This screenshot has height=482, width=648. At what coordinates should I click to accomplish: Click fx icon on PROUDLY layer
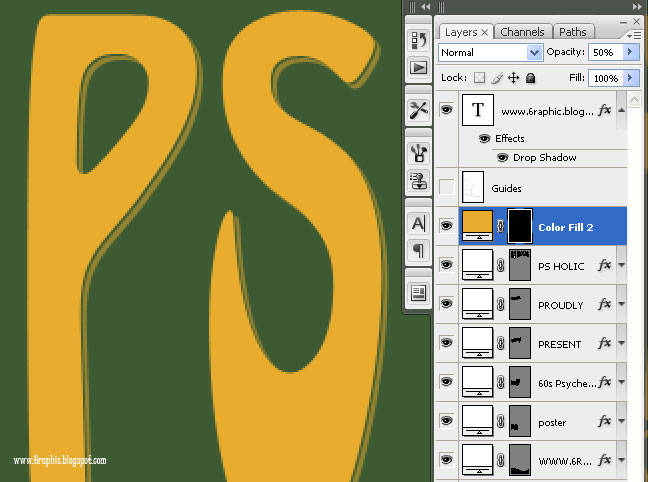(604, 304)
